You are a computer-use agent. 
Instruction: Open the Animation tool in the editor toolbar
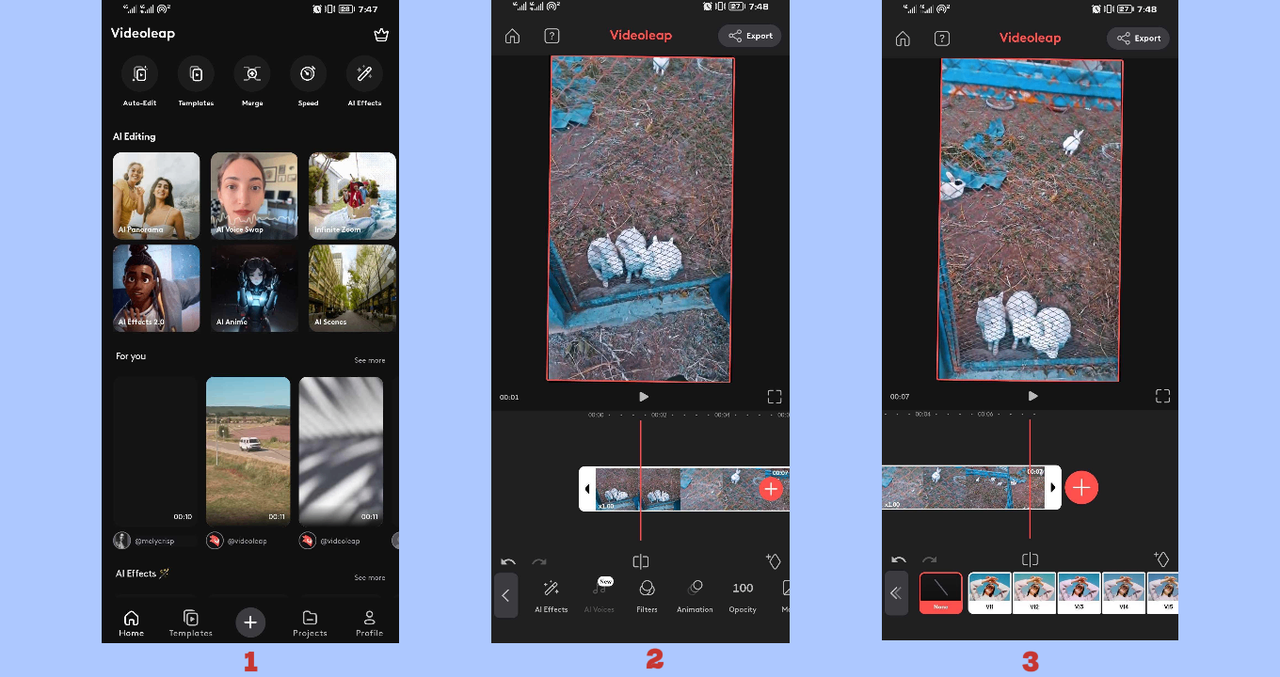[695, 596]
